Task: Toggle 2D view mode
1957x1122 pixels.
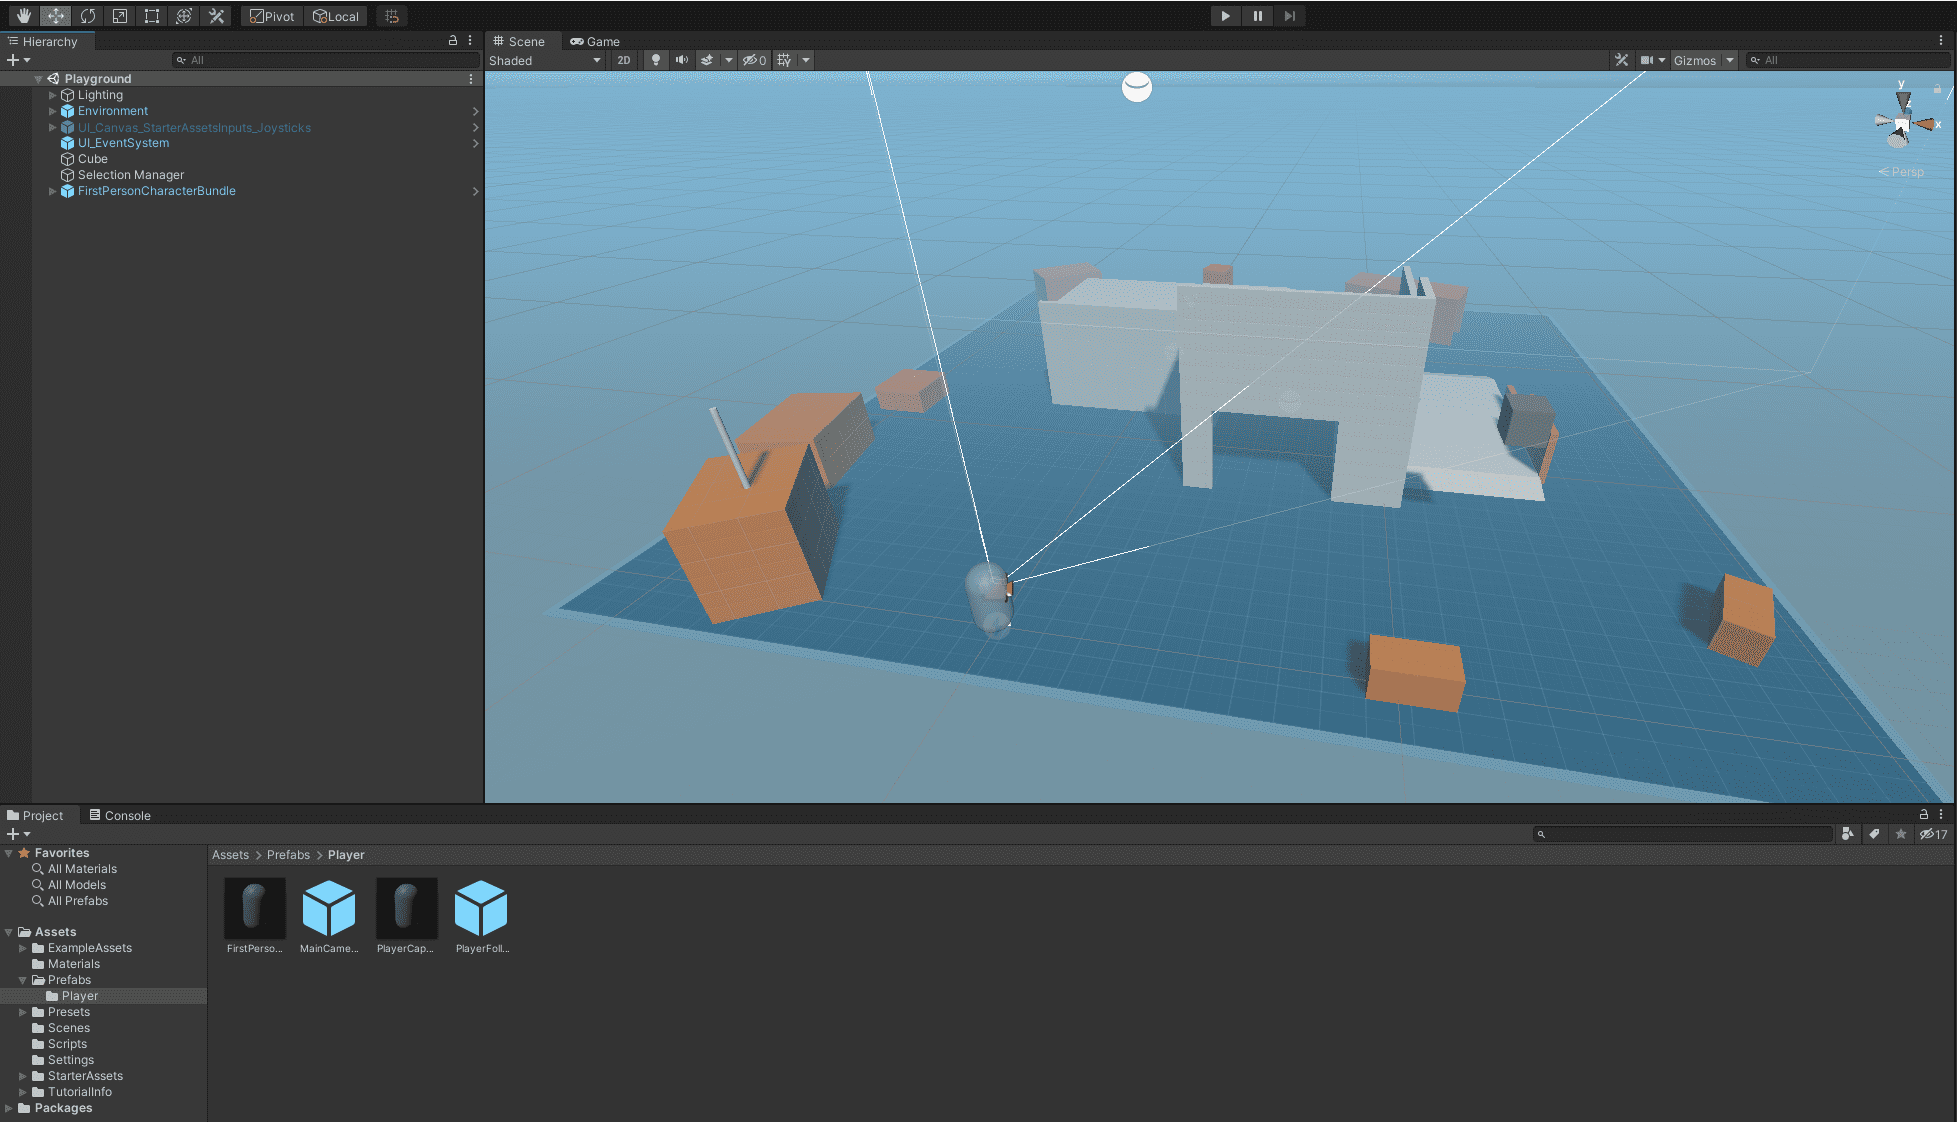Action: (624, 60)
